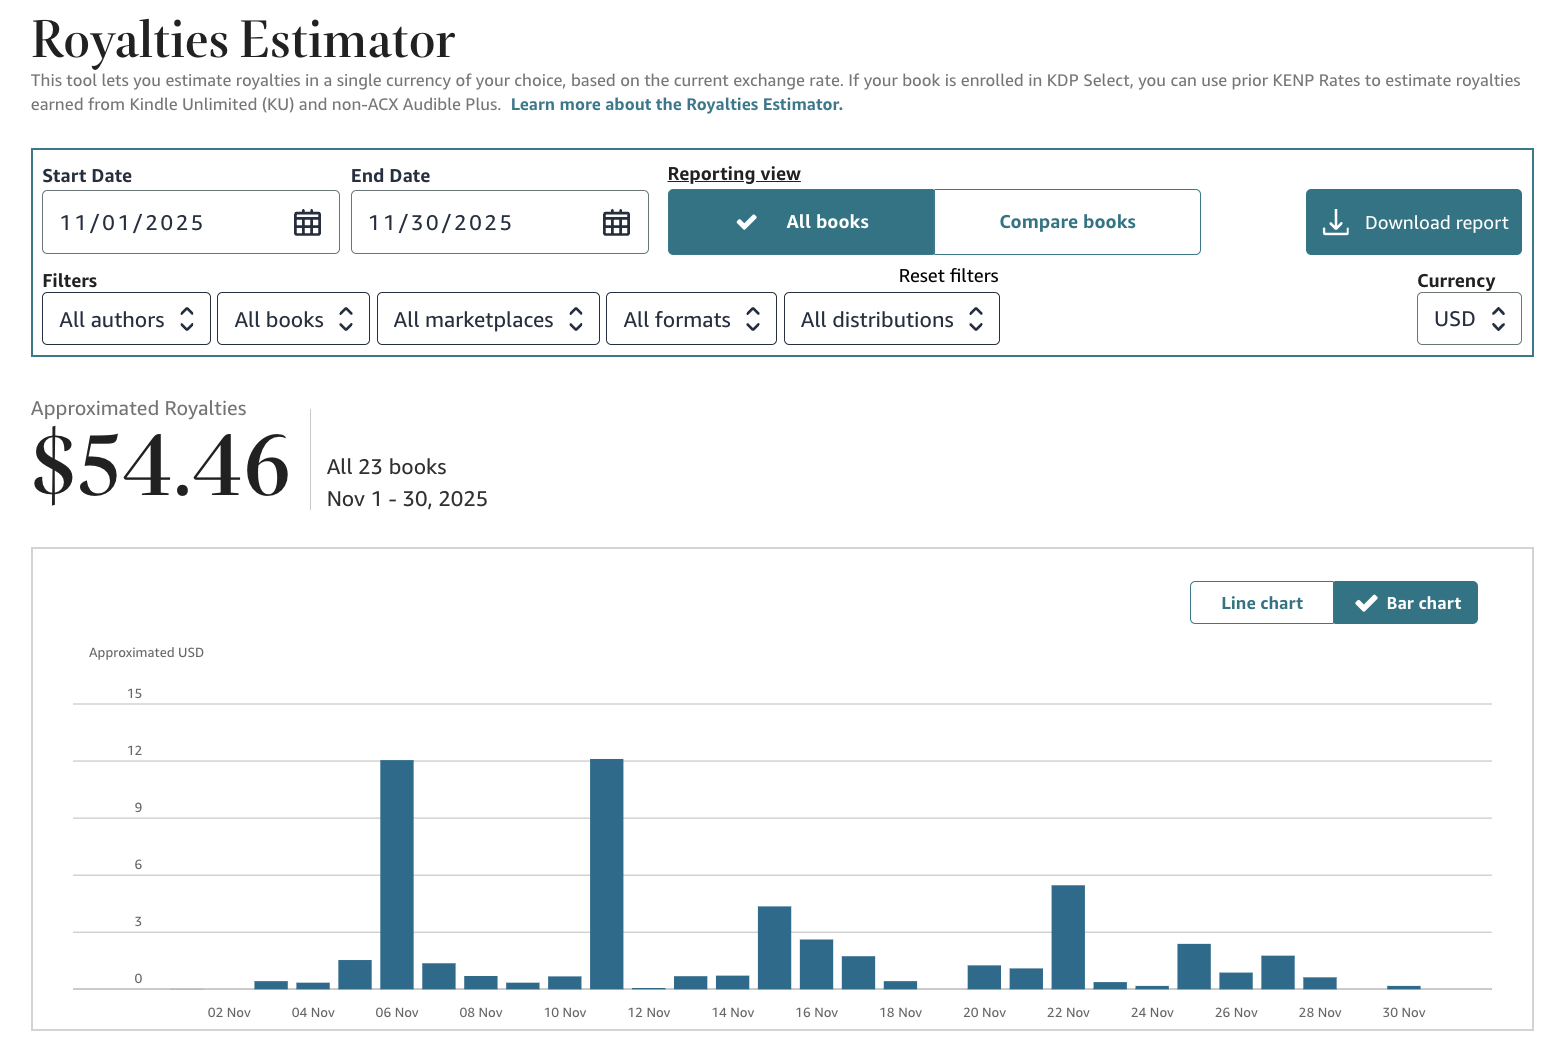The width and height of the screenshot is (1566, 1058).
Task: Click the up-down arrows on the USD currency selector
Action: tap(1498, 319)
